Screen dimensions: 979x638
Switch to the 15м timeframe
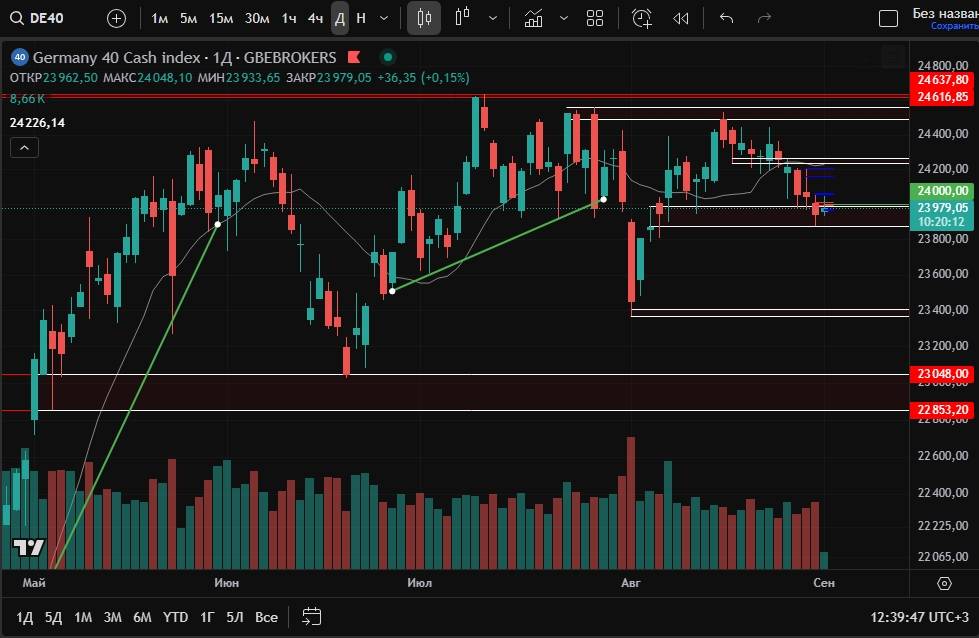[221, 18]
